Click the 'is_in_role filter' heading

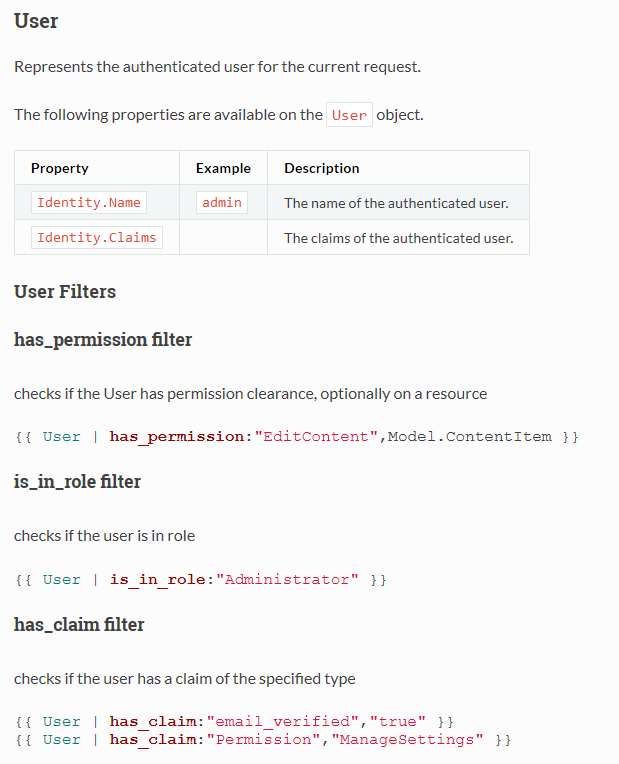77,482
